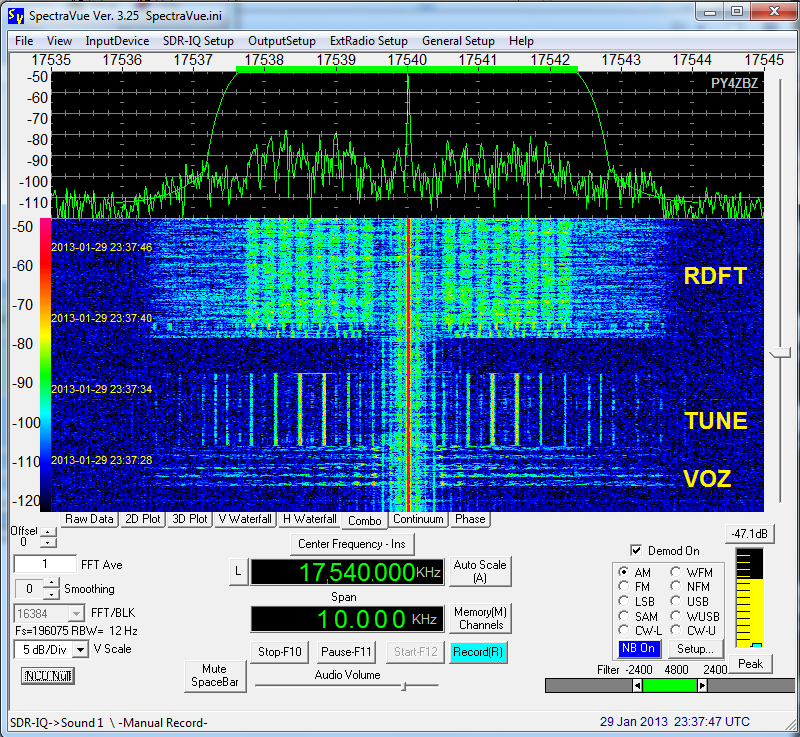This screenshot has width=800, height=737.
Task: Open the SDR-IQ Setup menu
Action: pyautogui.click(x=198, y=41)
